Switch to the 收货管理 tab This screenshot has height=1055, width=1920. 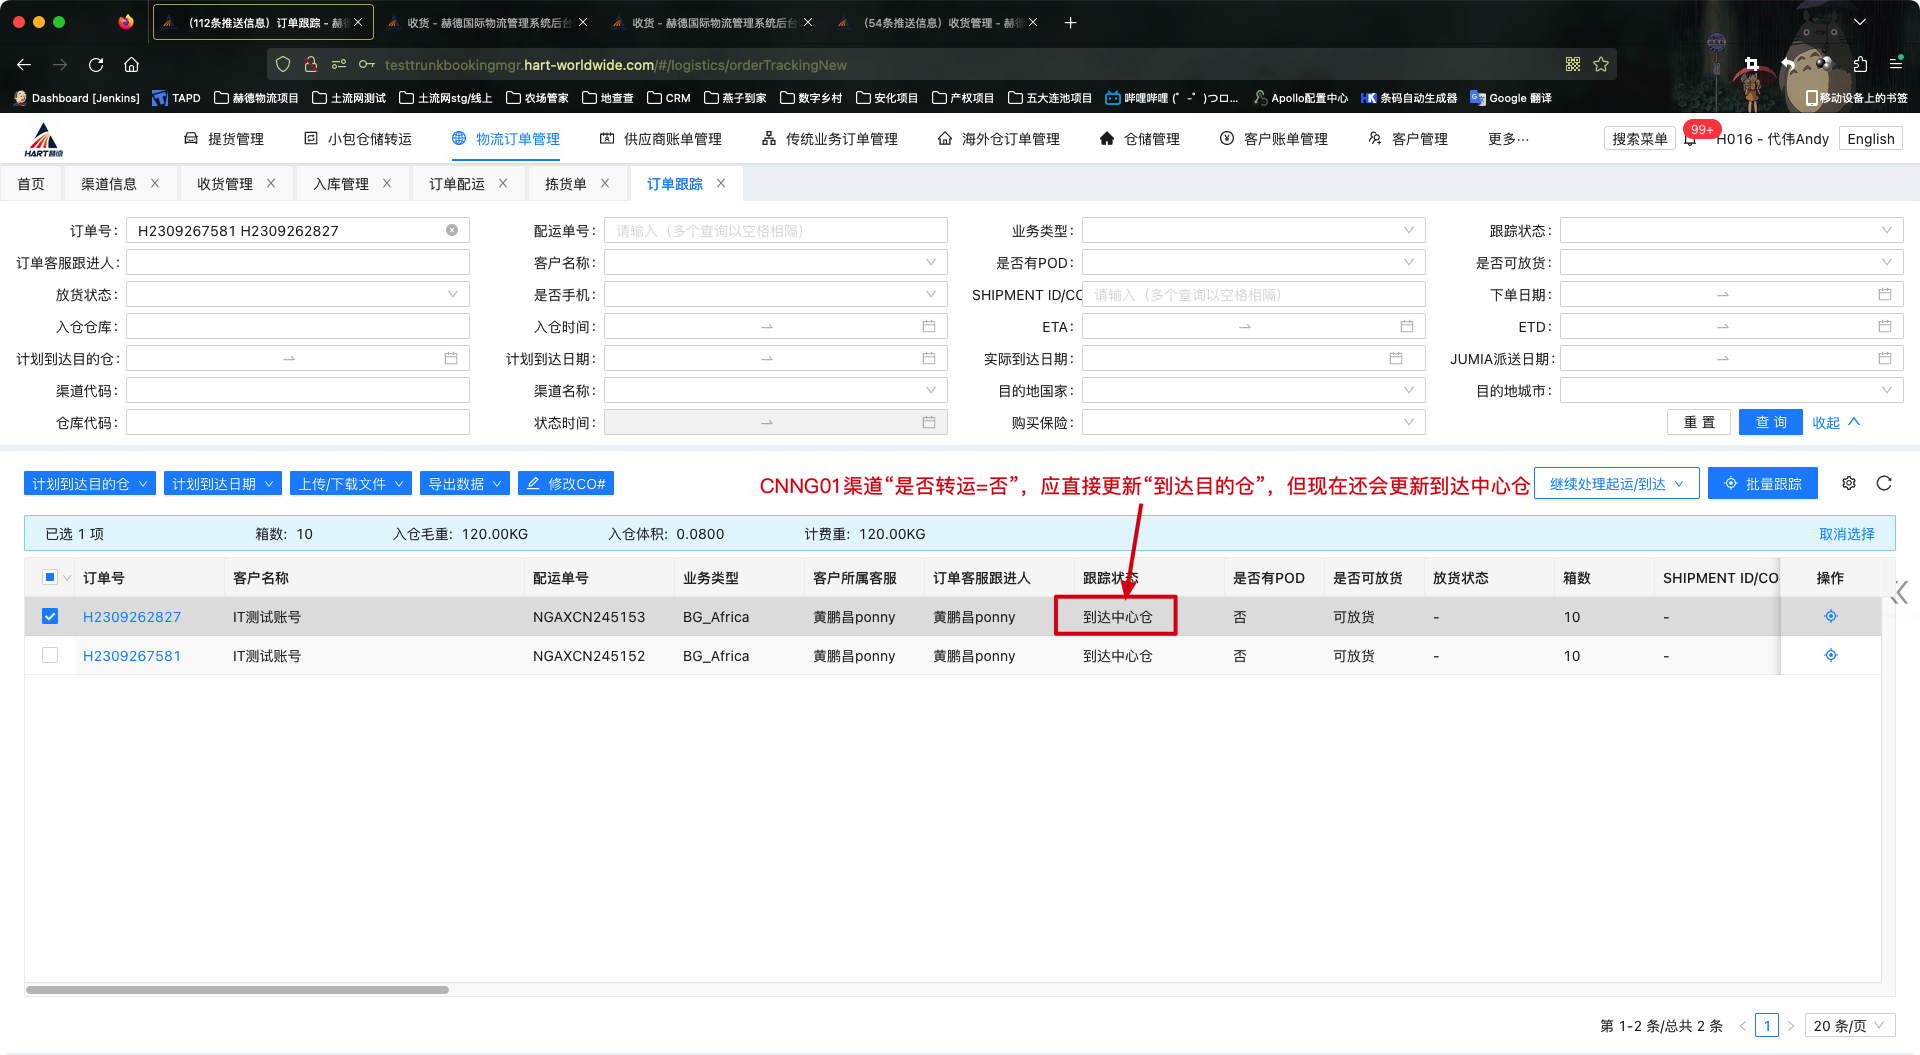pyautogui.click(x=224, y=184)
